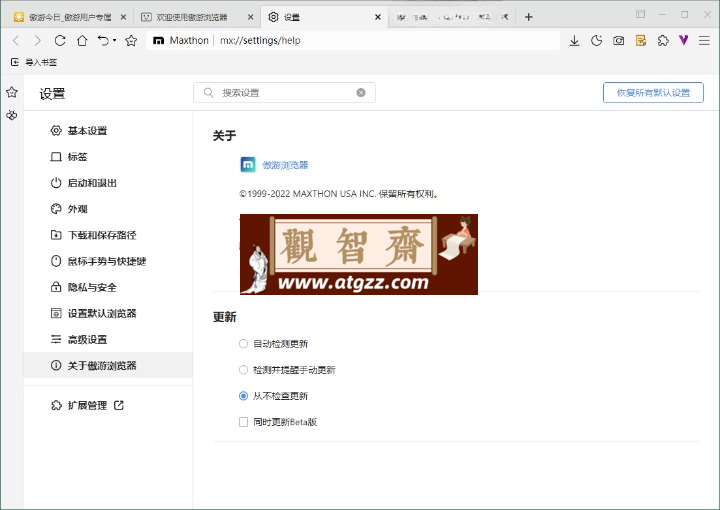Image resolution: width=720 pixels, height=510 pixels.
Task: Open the favorites star in the side panel
Action: point(12,92)
